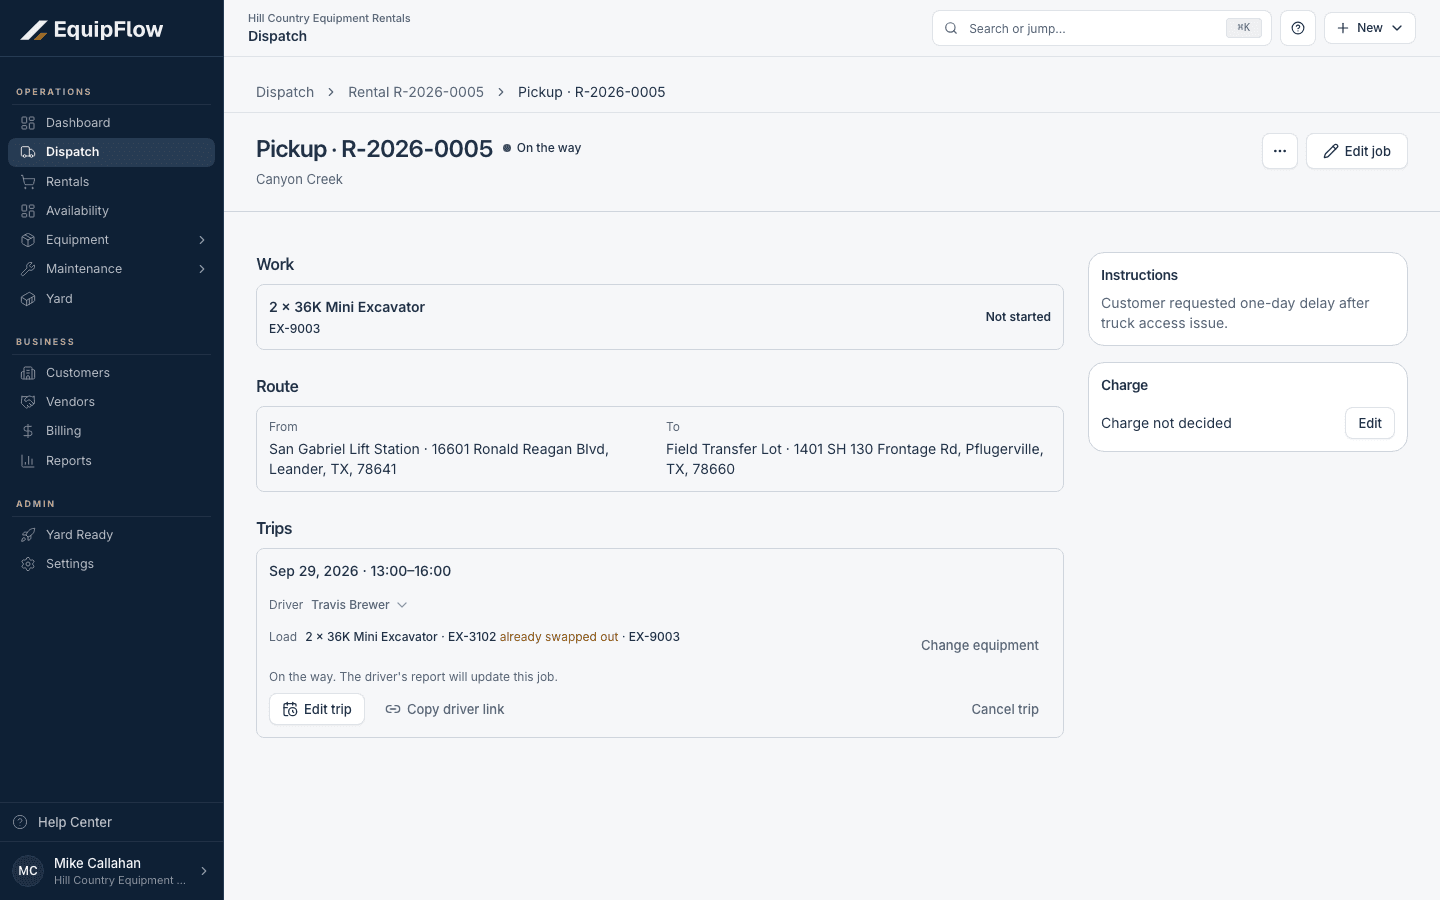Open the New dropdown button
Viewport: 1440px width, 900px height.
[x=1370, y=28]
